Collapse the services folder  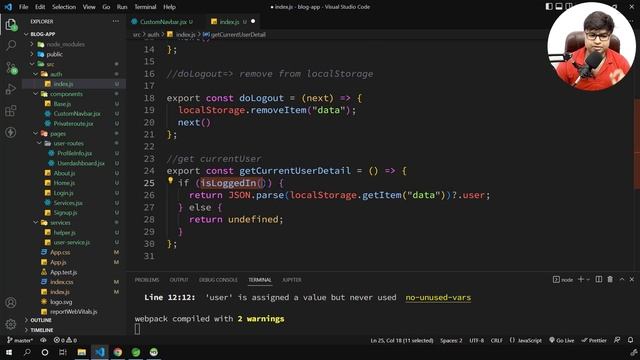(60, 222)
